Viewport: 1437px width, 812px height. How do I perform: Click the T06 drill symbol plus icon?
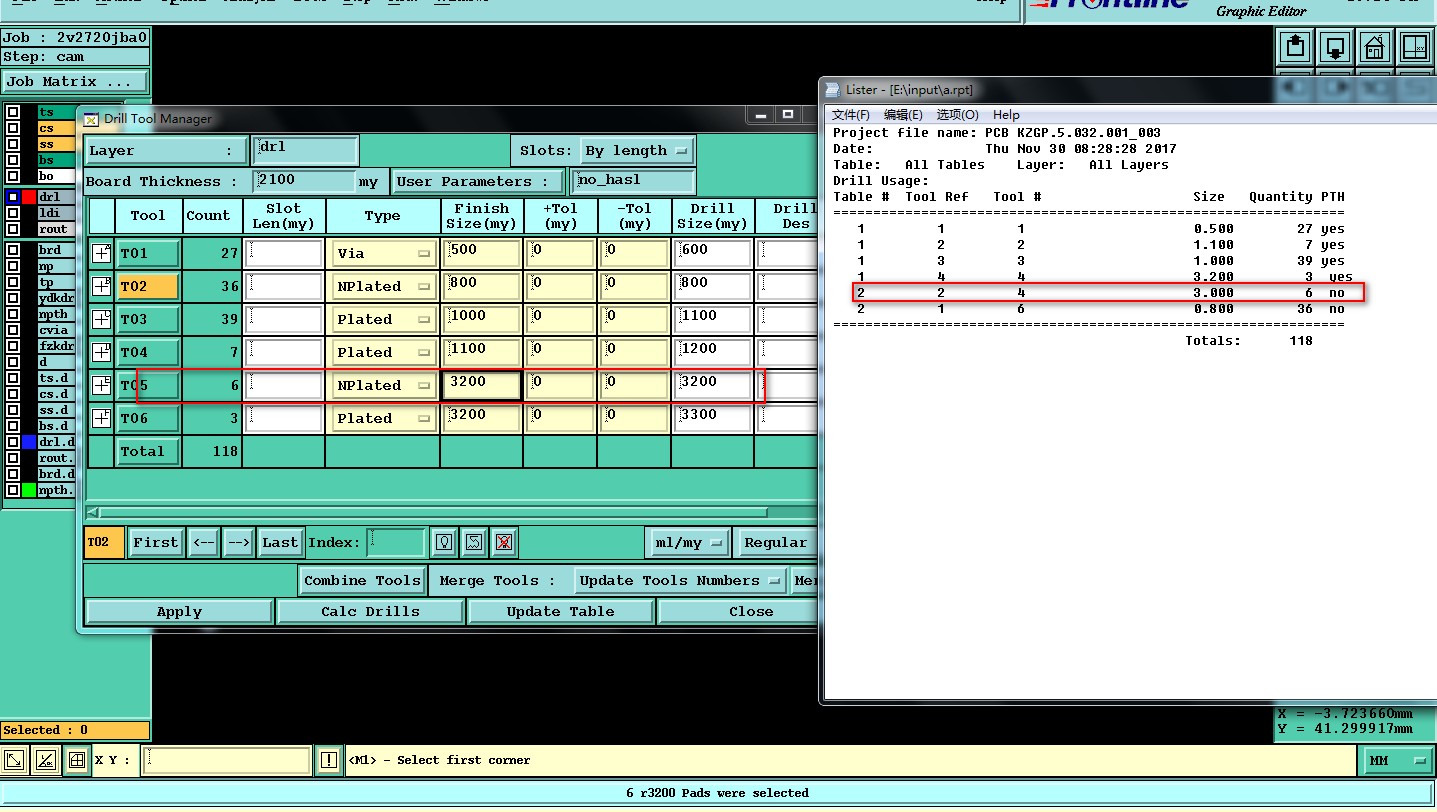click(x=101, y=418)
